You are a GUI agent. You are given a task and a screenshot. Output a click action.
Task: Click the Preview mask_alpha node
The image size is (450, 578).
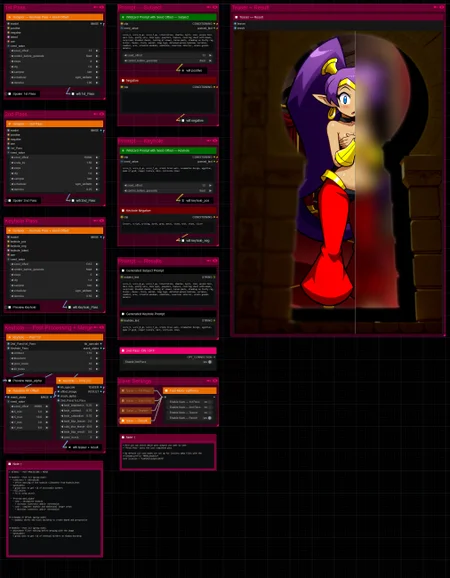(x=25, y=380)
